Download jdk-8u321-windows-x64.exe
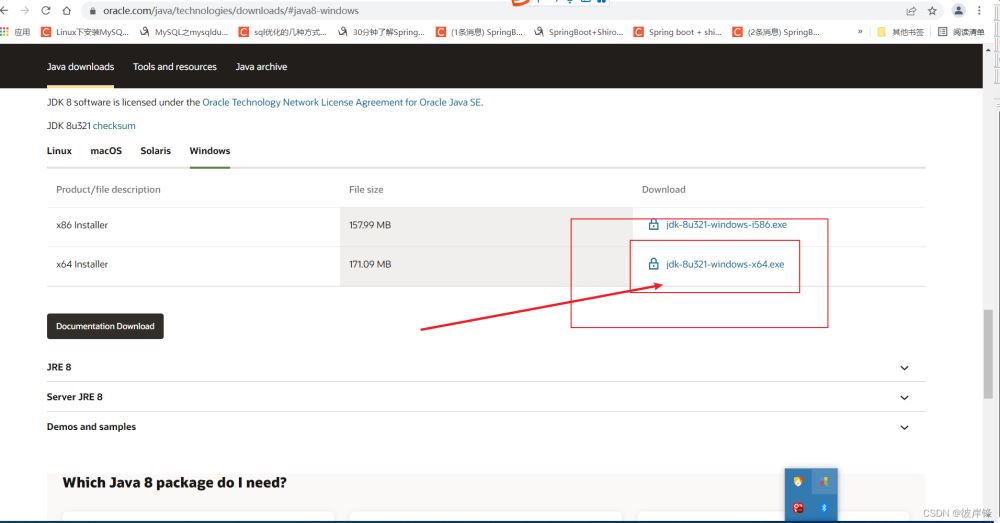1000x523 pixels. click(725, 264)
